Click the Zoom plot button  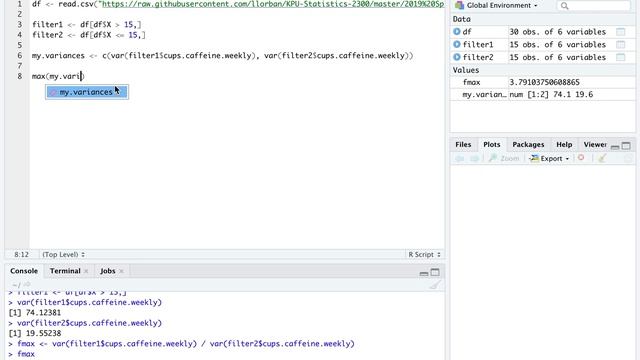(x=504, y=158)
